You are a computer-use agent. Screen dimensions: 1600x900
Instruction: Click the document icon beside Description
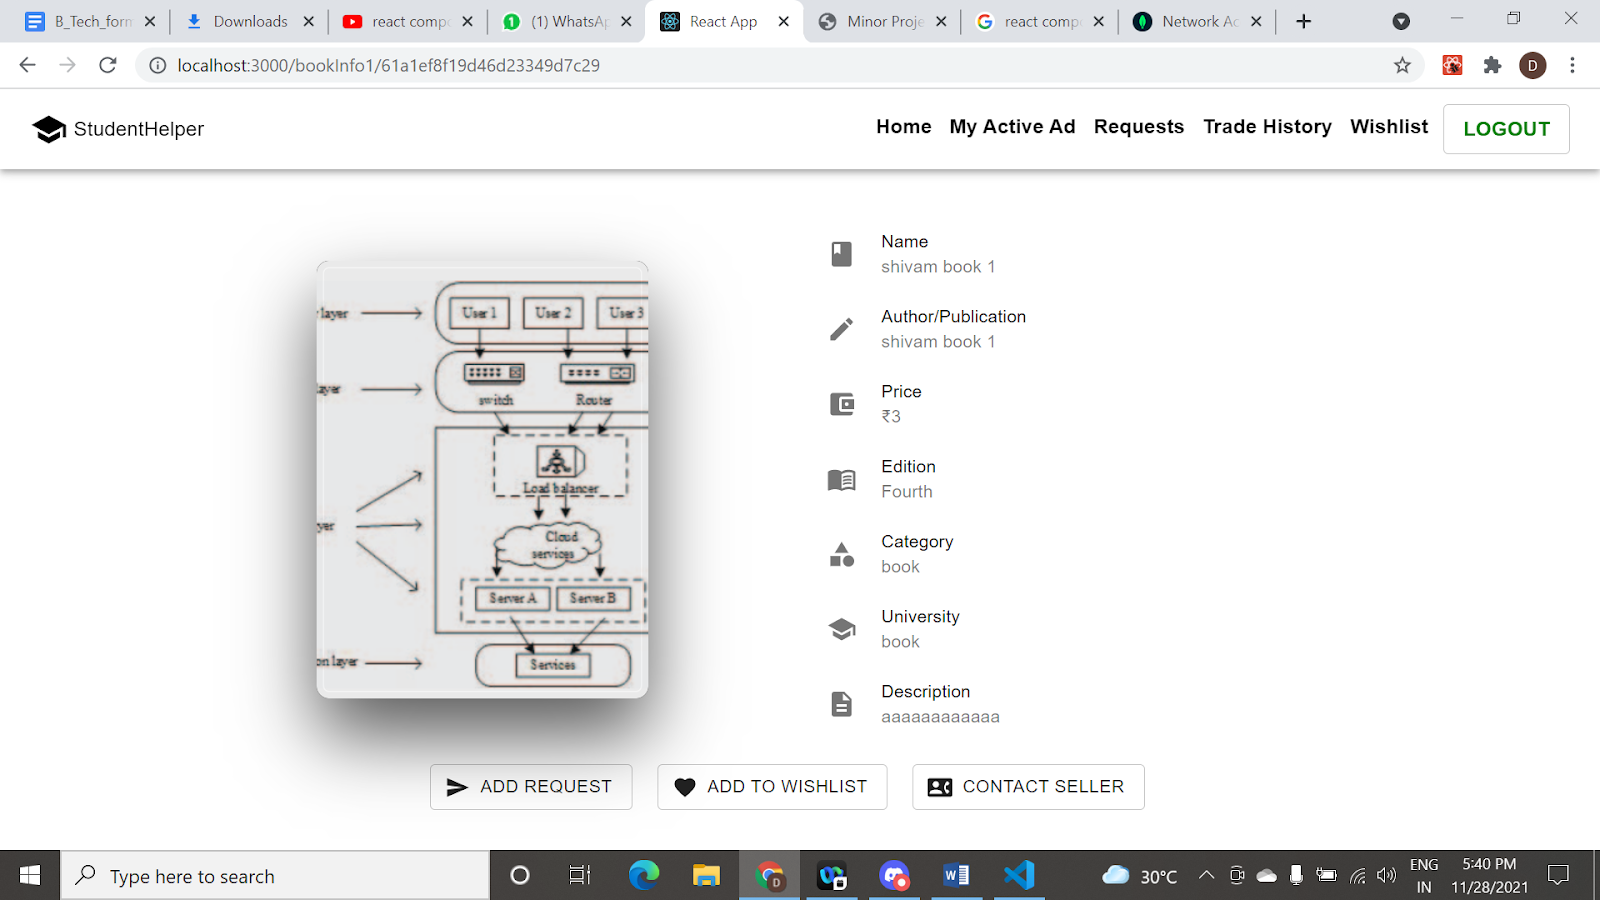[842, 704]
